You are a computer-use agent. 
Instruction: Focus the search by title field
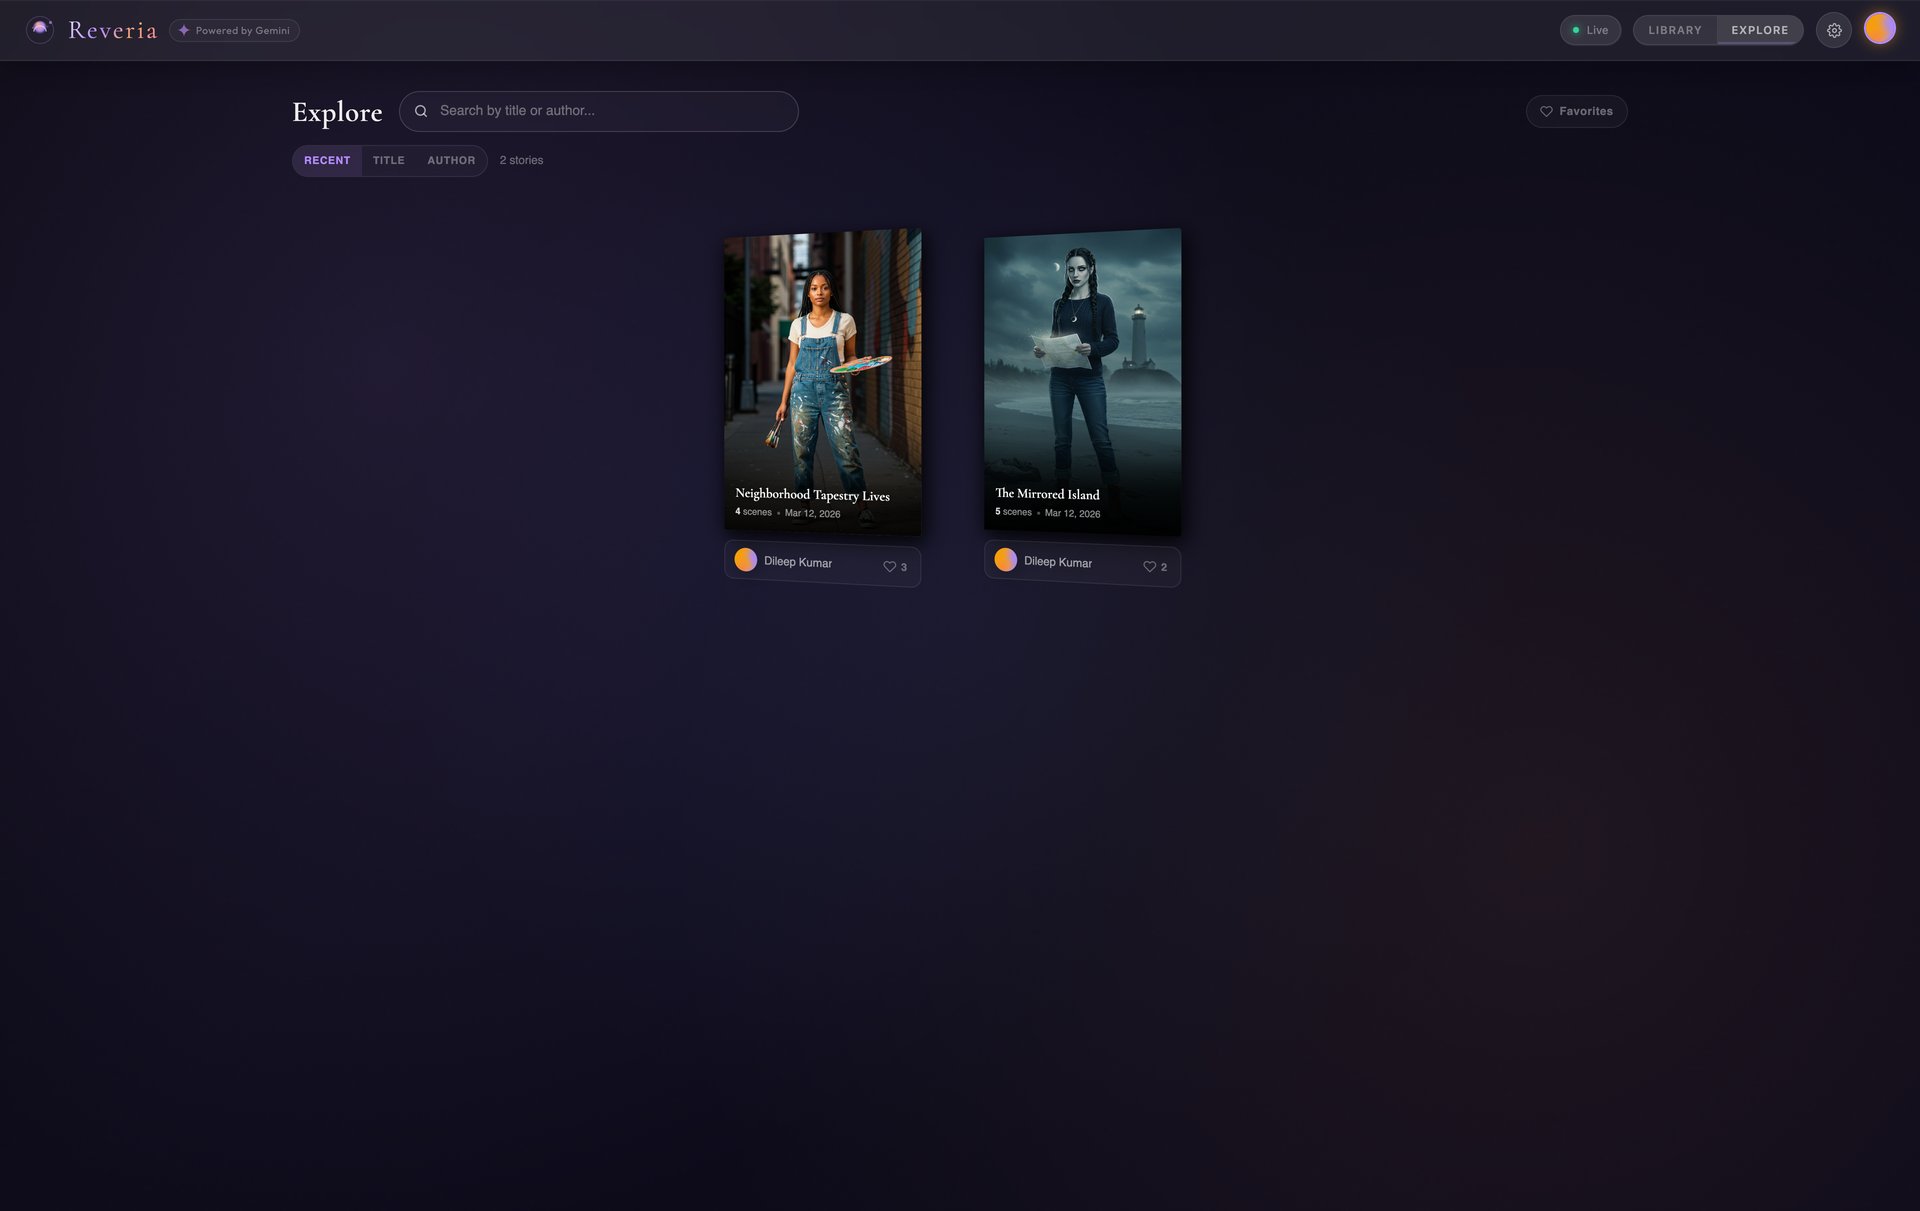[610, 111]
